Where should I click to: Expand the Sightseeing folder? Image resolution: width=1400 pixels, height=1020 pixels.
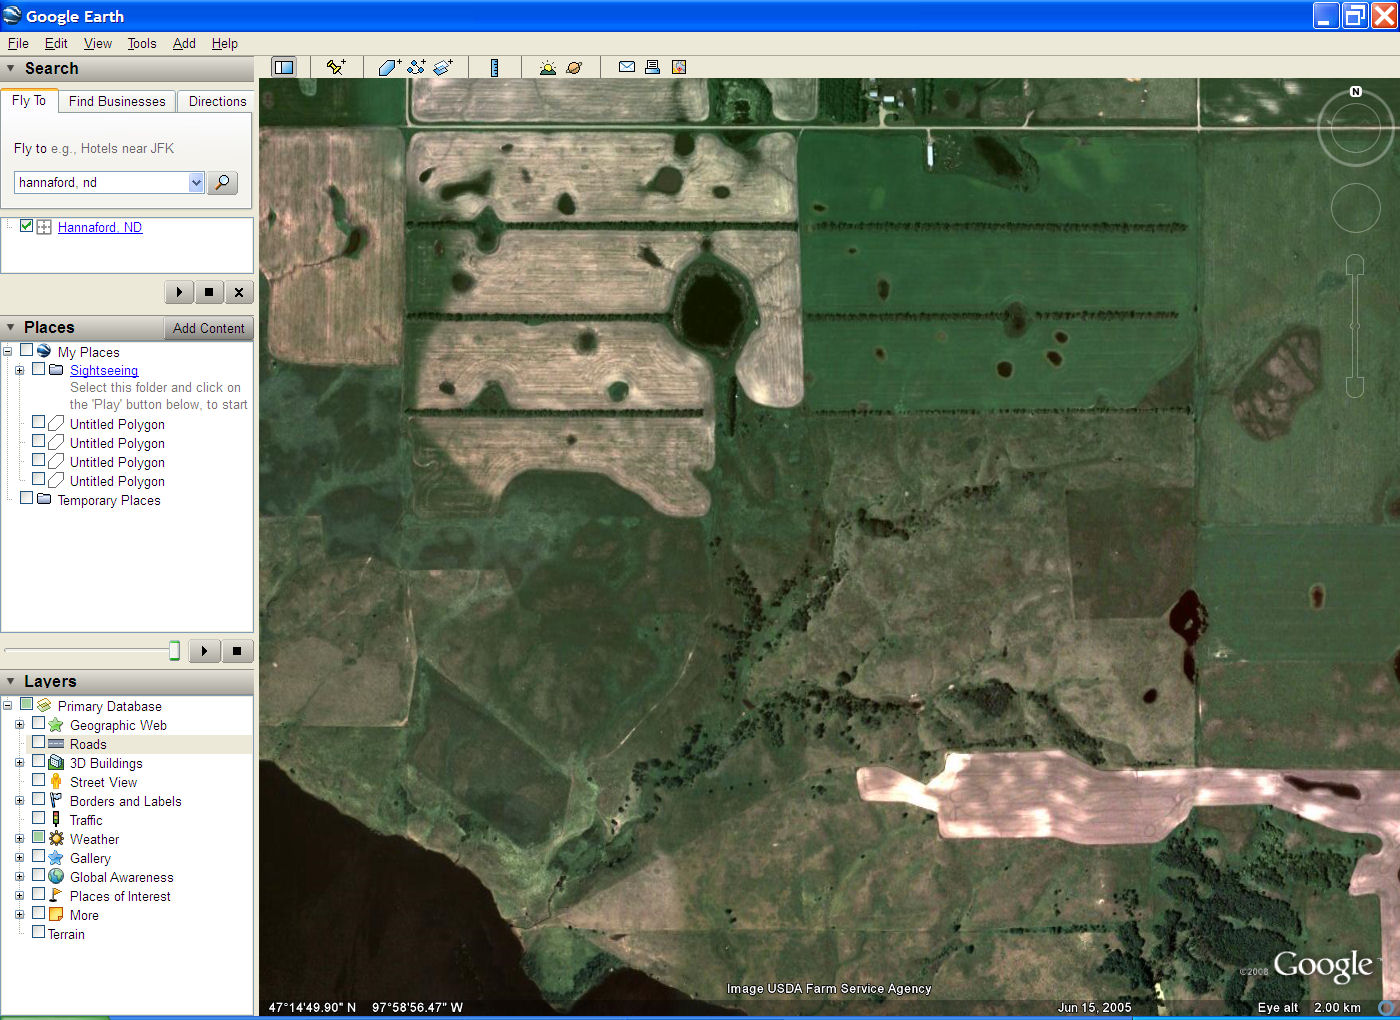pyautogui.click(x=19, y=370)
